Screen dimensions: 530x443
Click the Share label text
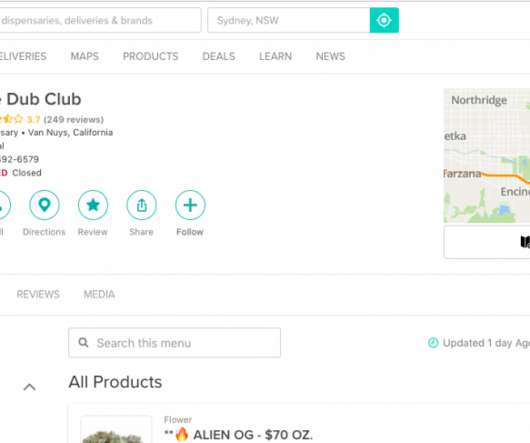[x=141, y=232]
